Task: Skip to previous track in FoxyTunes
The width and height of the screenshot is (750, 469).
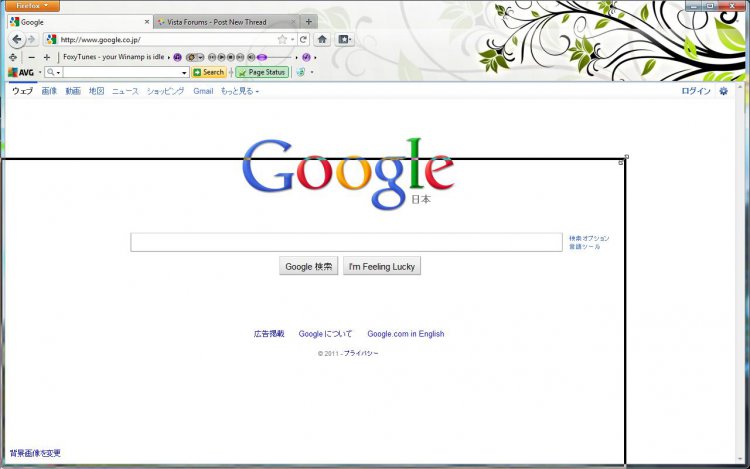Action: click(x=212, y=57)
